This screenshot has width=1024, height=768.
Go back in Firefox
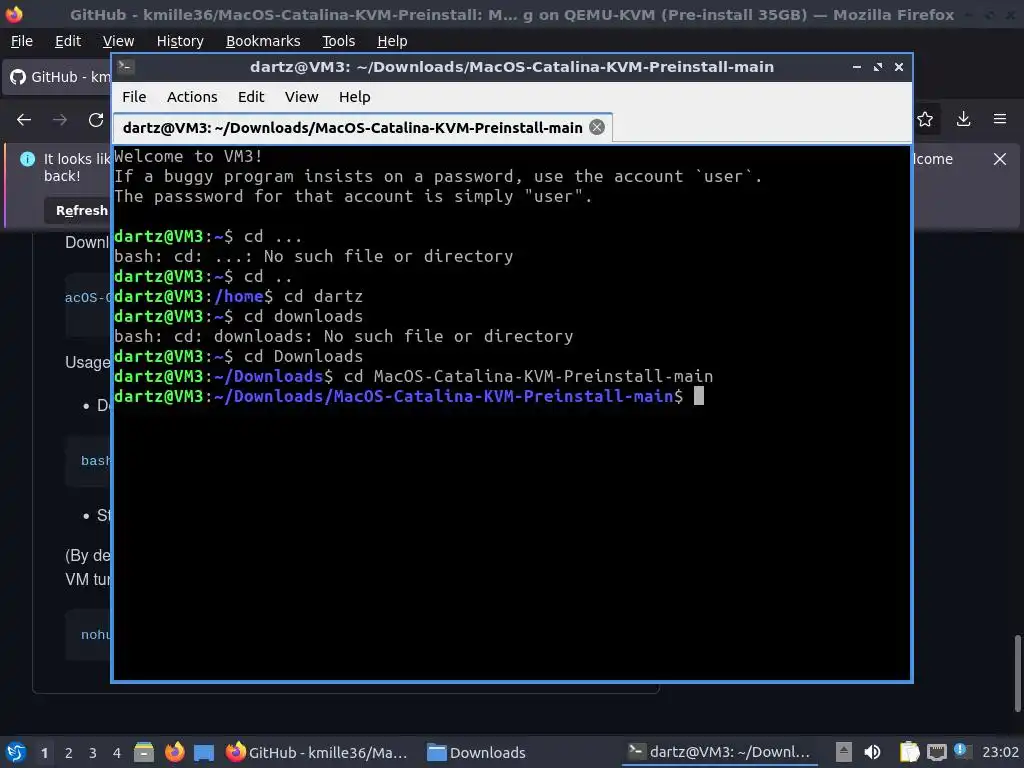24,120
